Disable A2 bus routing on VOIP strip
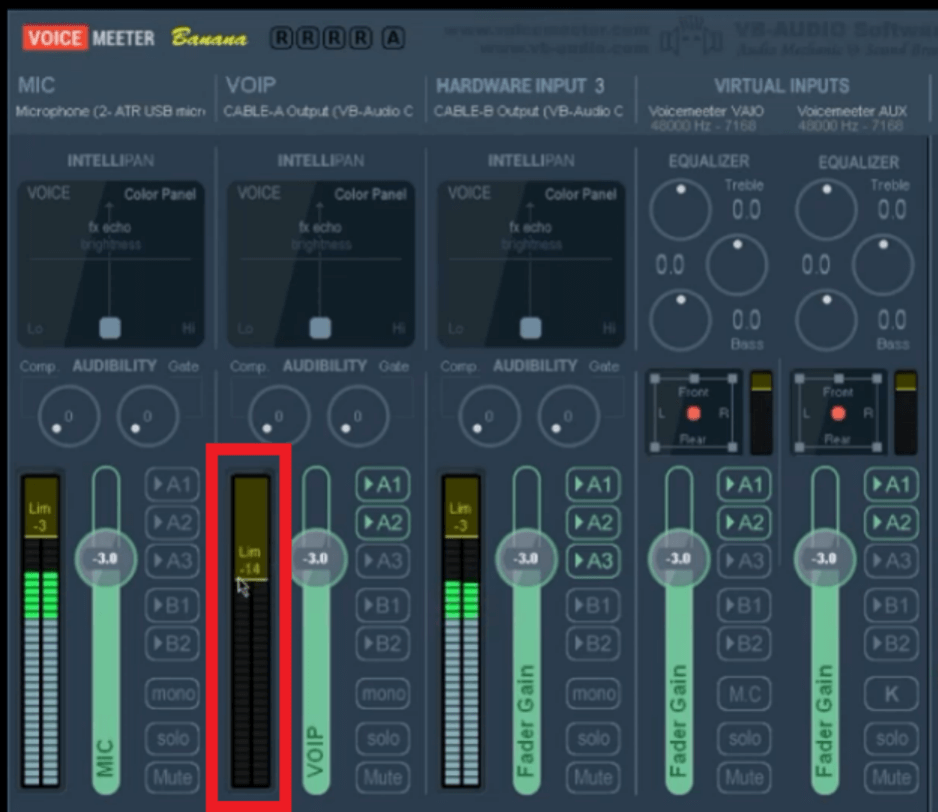 [383, 522]
